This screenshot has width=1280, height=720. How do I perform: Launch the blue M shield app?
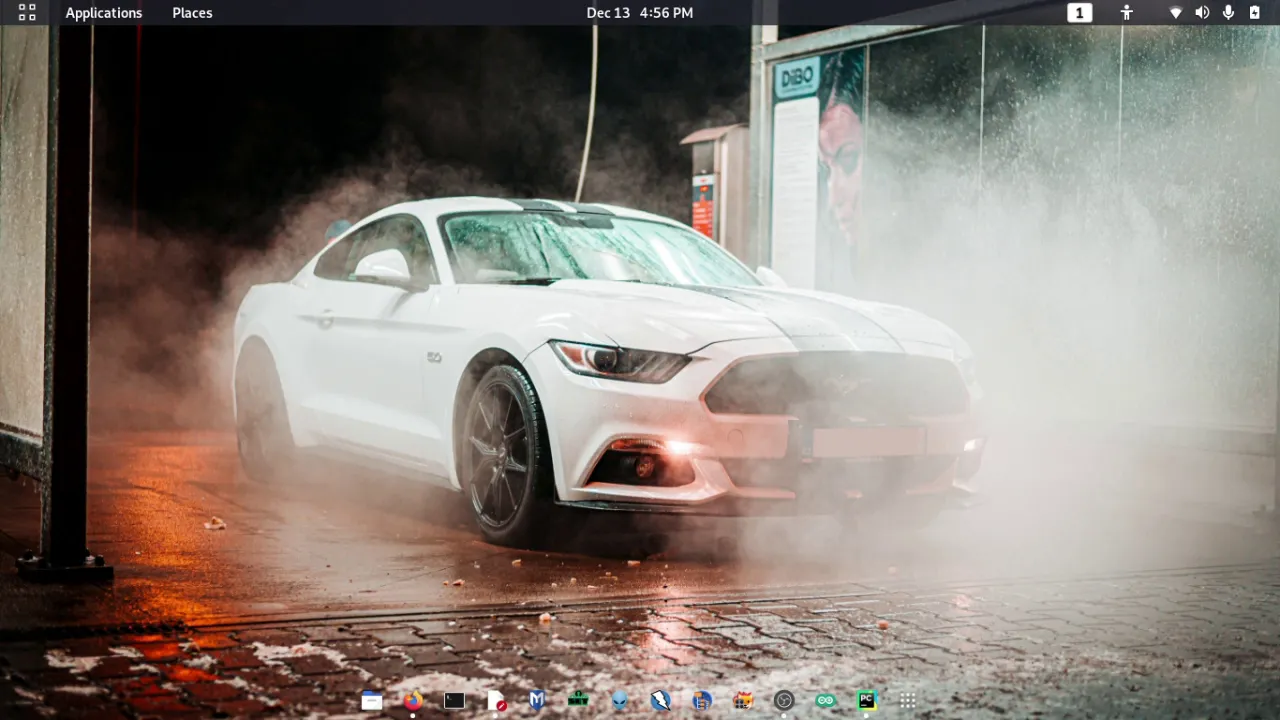click(x=537, y=701)
